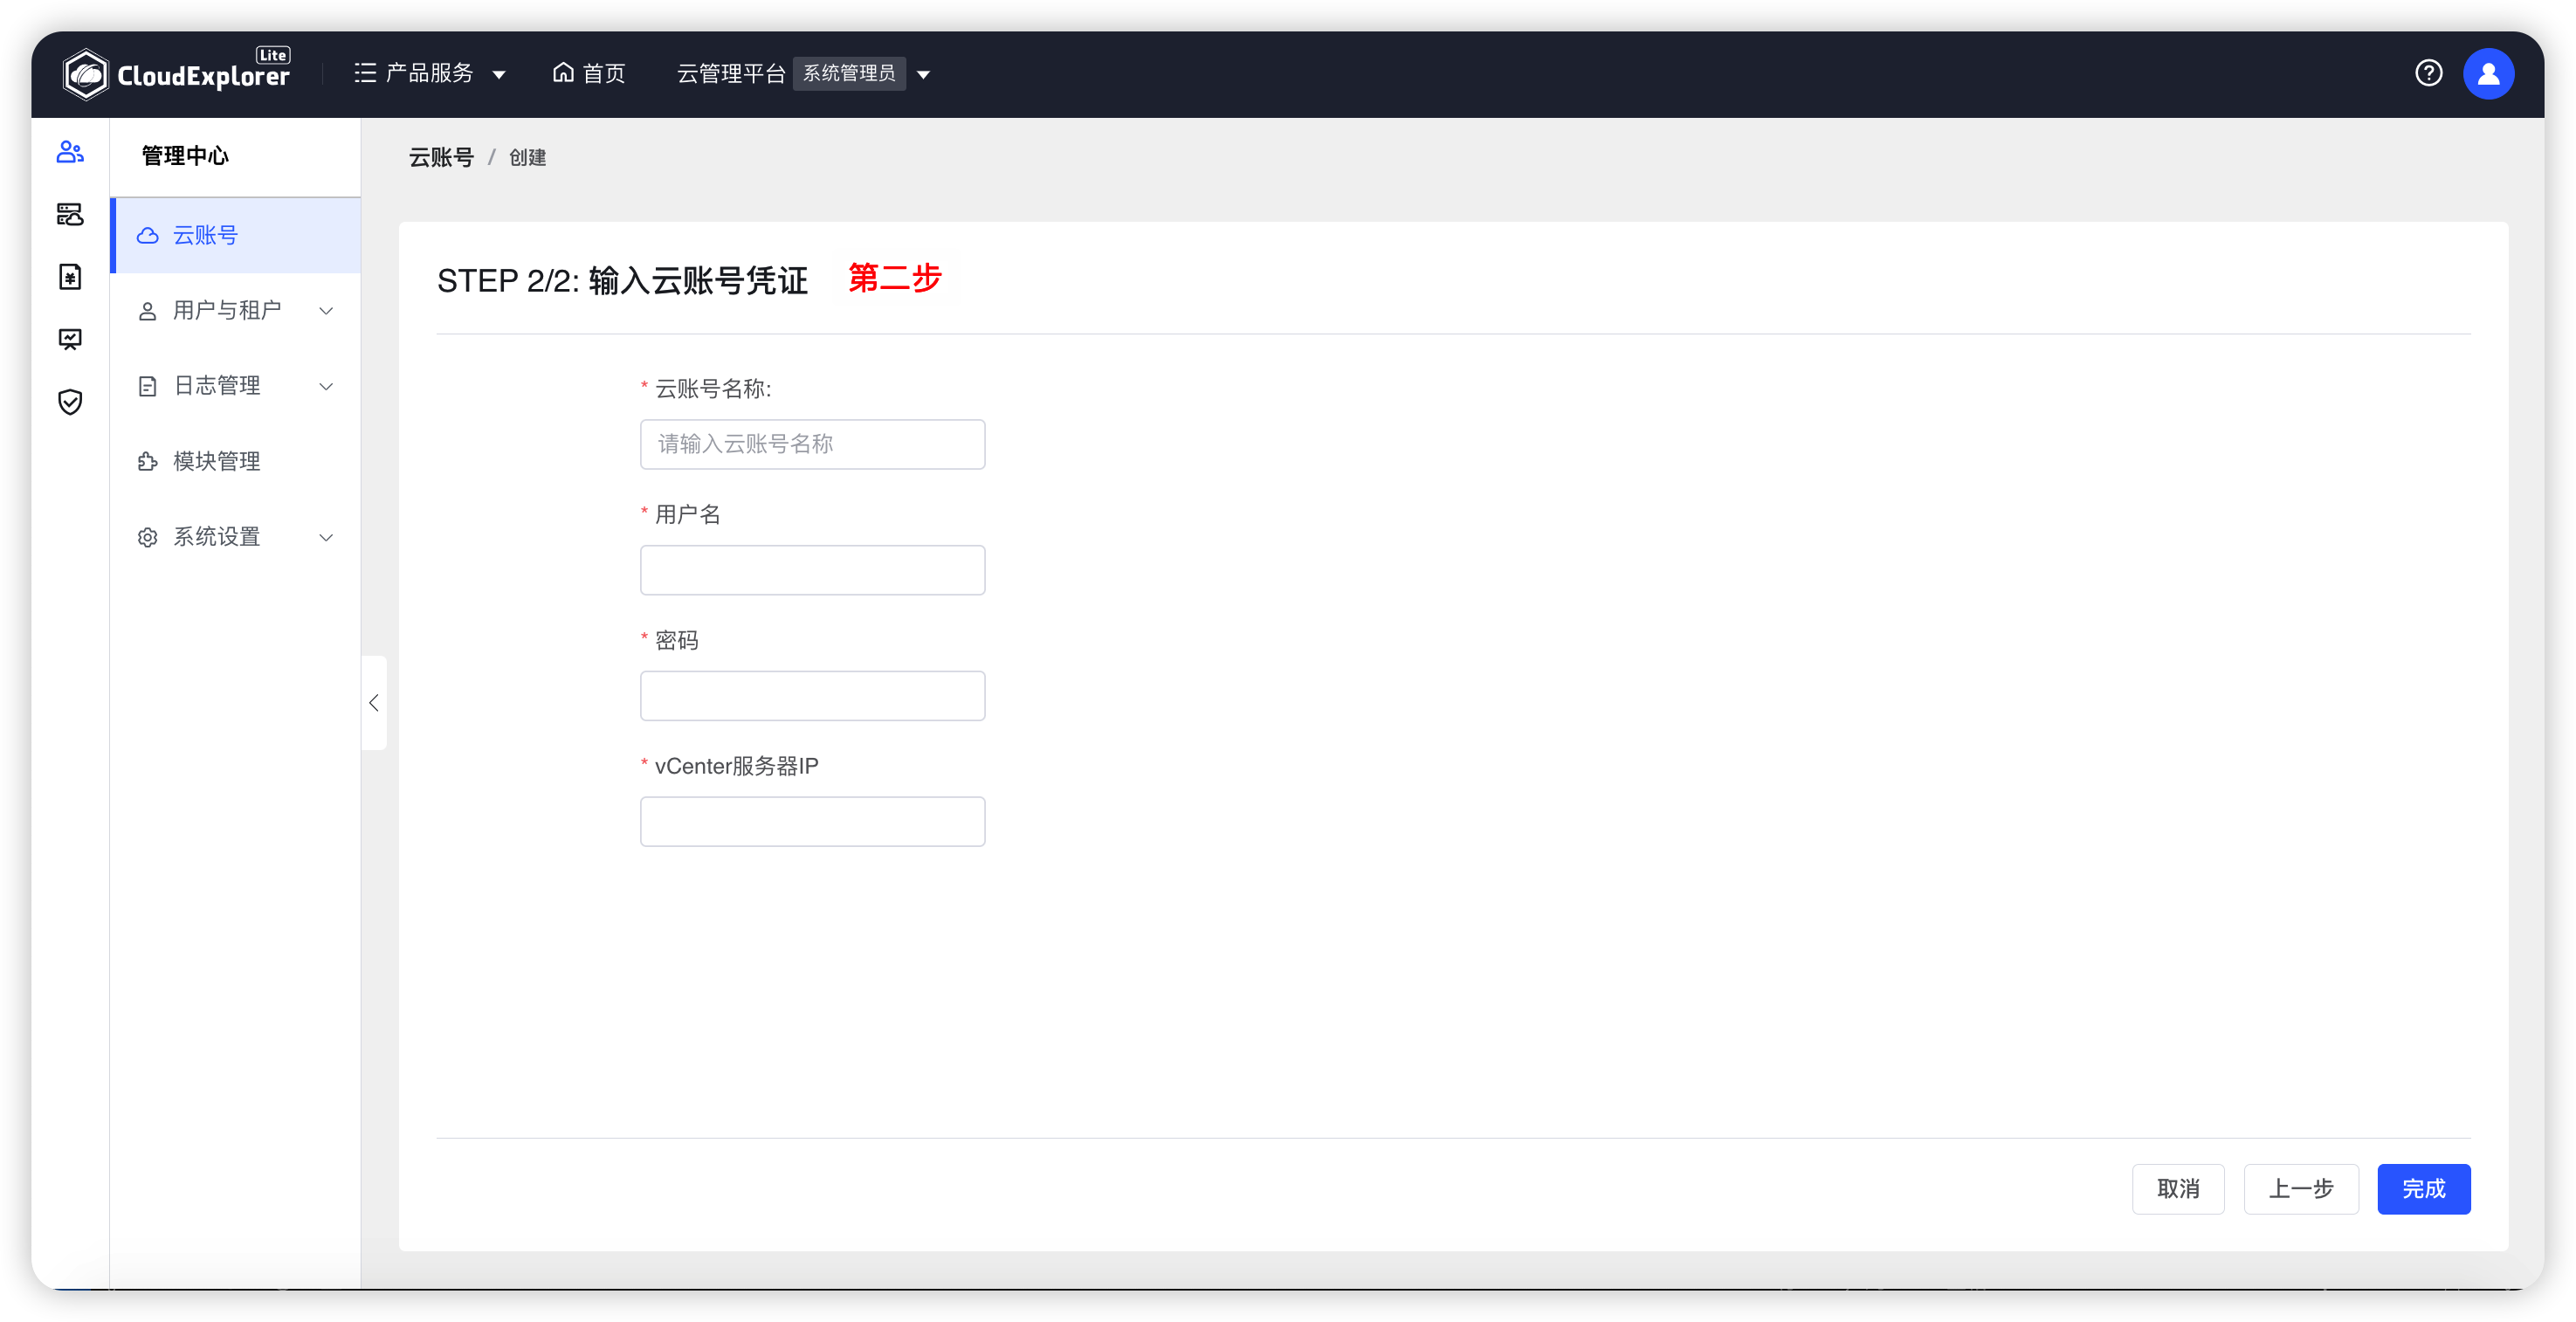
Task: Click the document icon next to 日志管理
Action: pos(148,386)
